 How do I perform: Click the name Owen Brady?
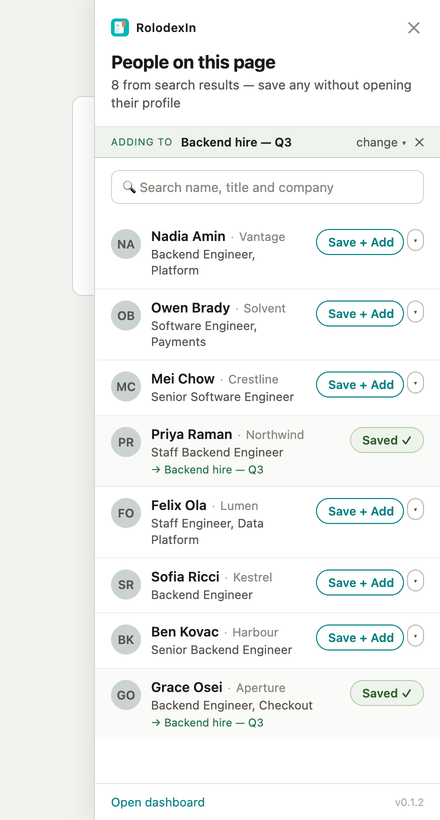tap(190, 308)
